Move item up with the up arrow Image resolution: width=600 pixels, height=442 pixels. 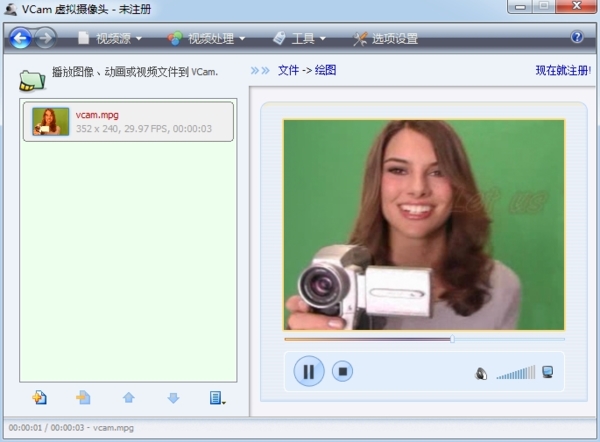coord(128,397)
